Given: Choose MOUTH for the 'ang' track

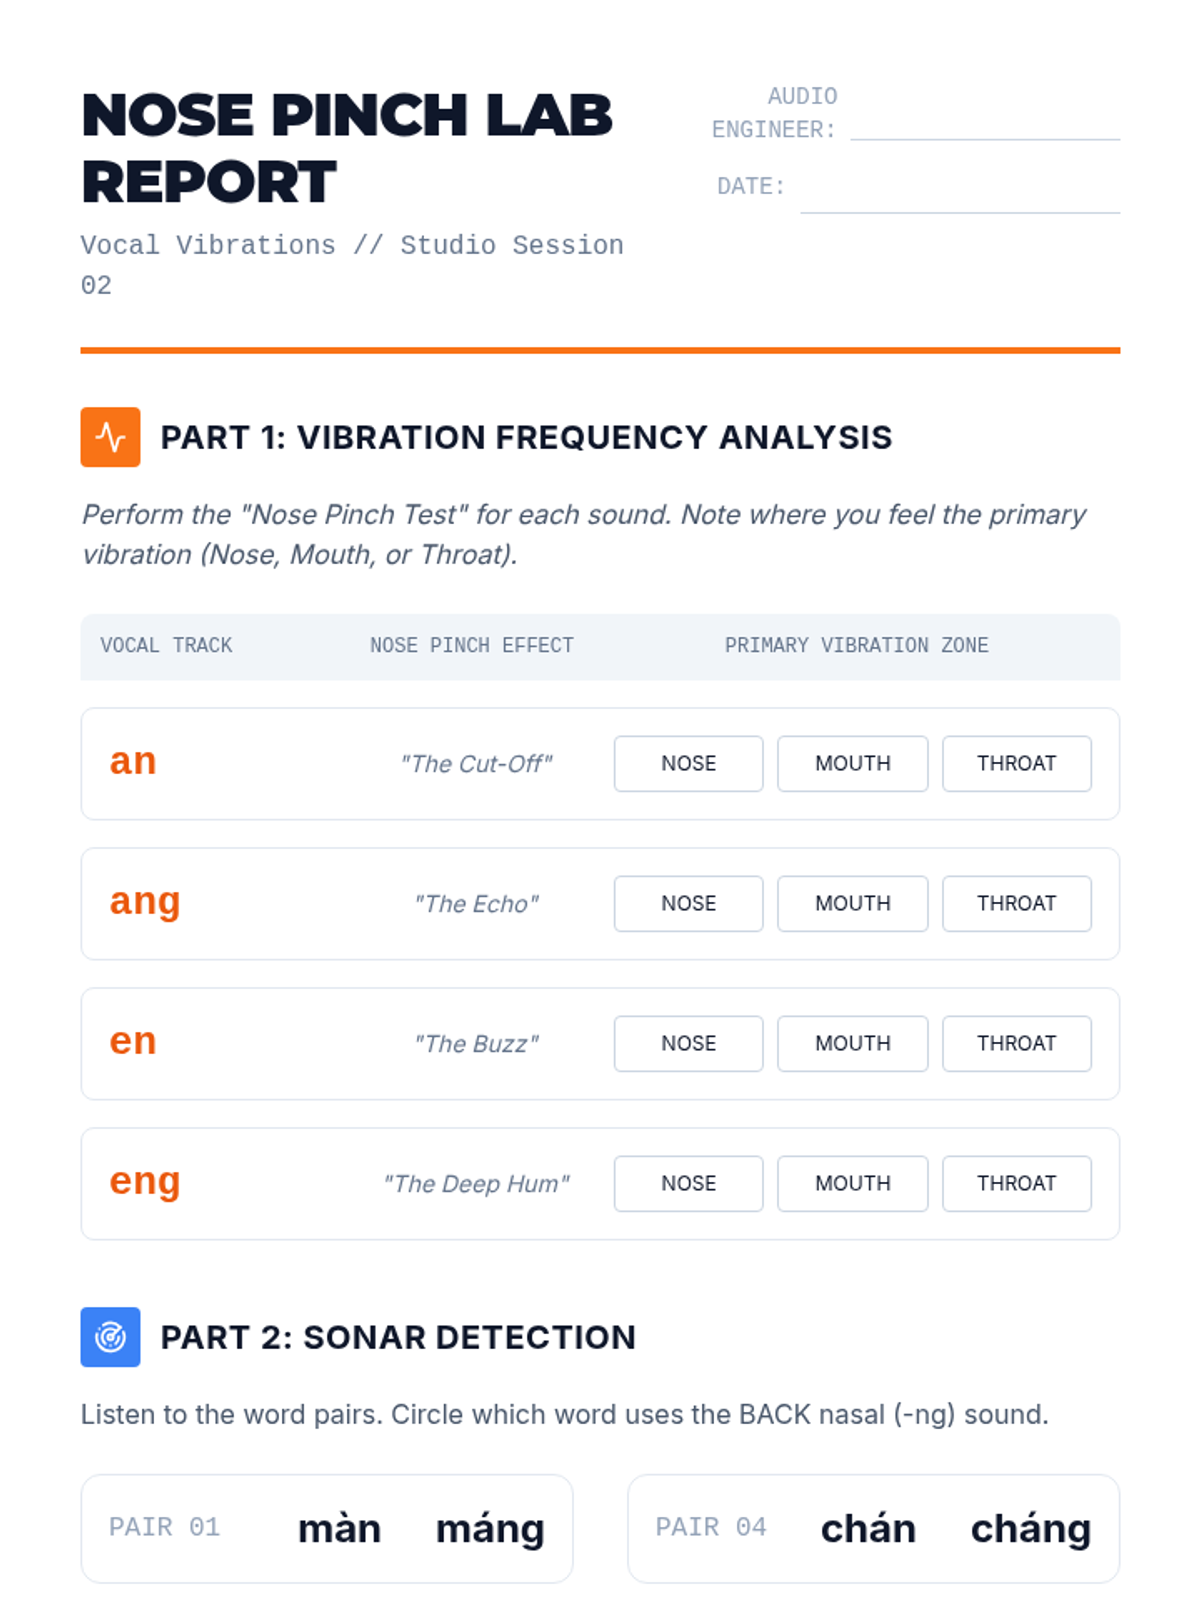Looking at the screenshot, I should tap(852, 904).
